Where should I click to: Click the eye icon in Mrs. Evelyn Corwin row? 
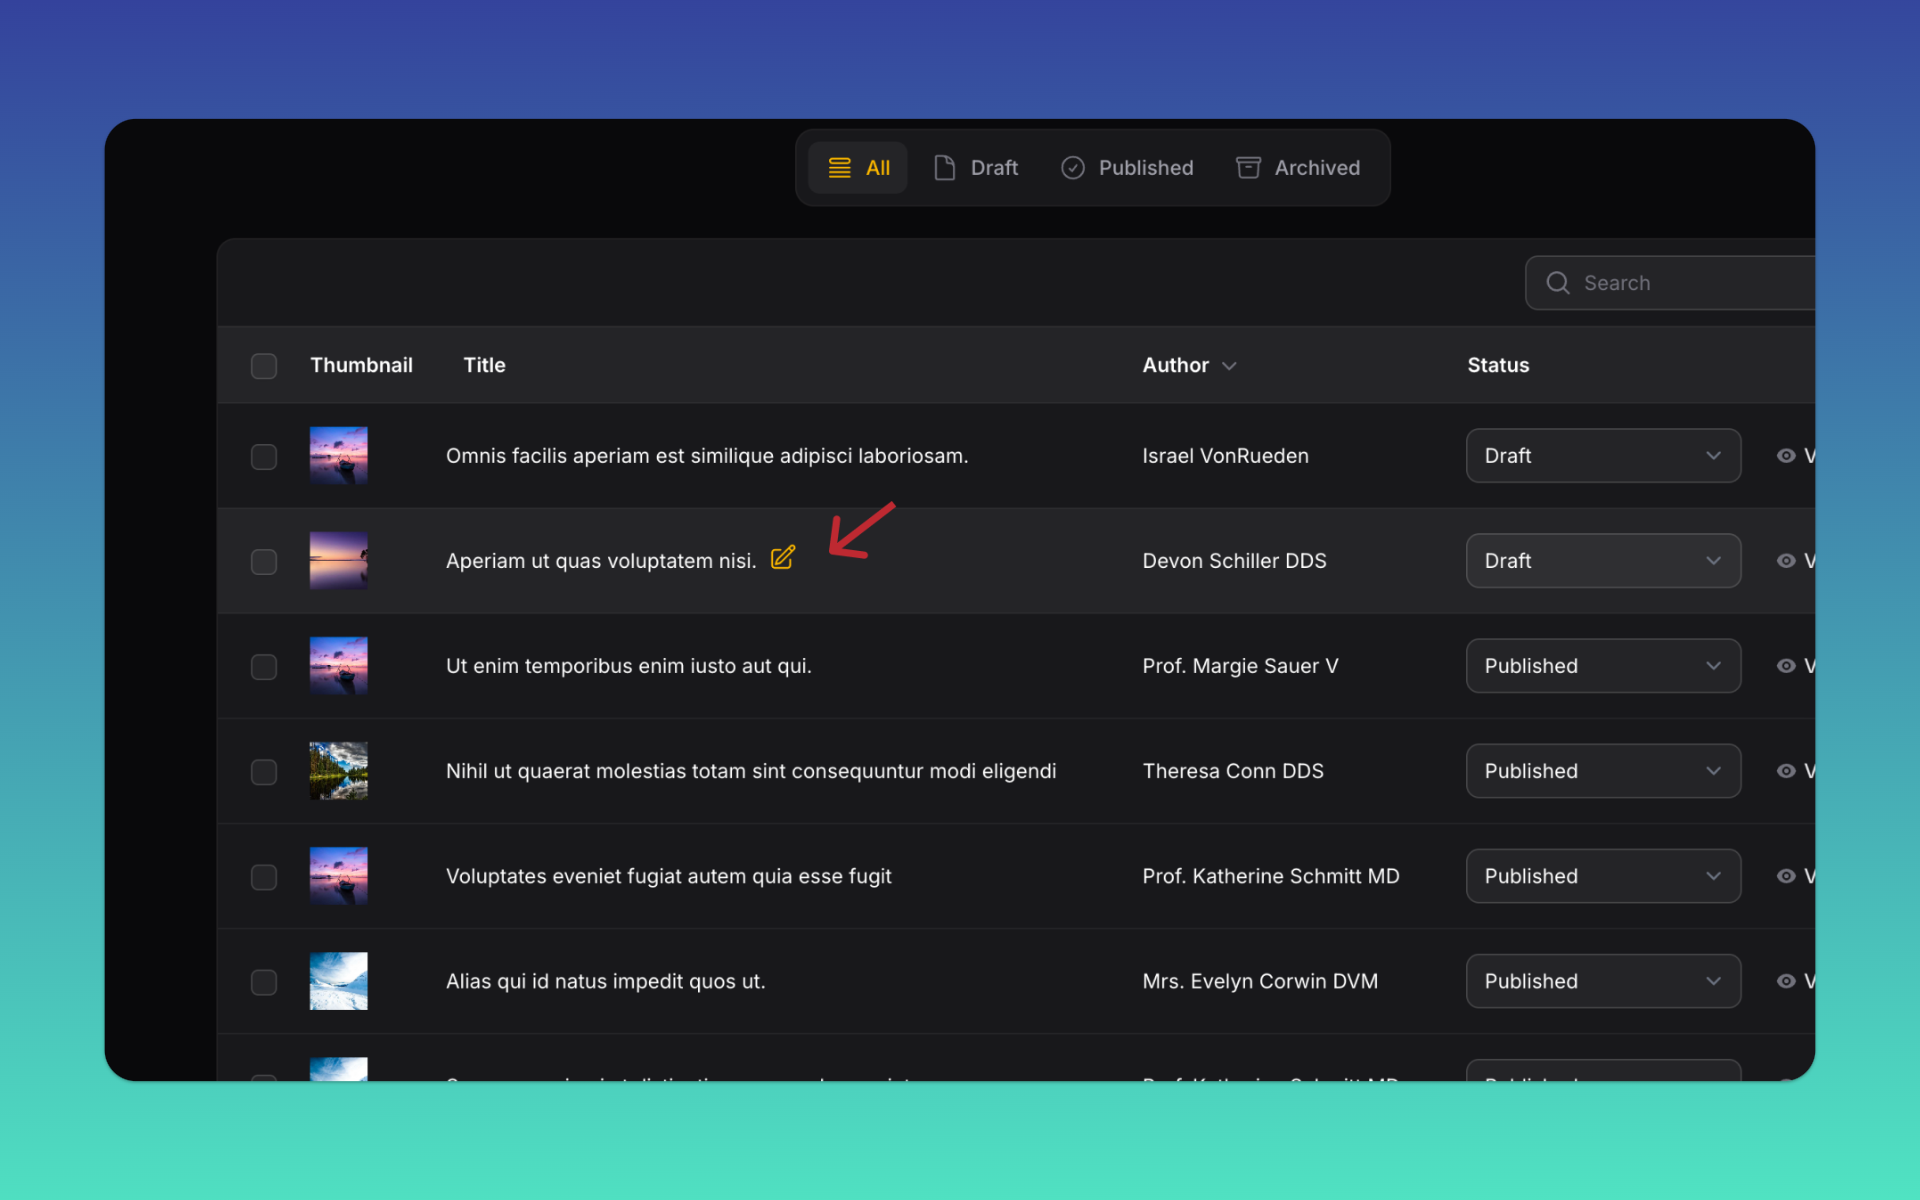click(1786, 981)
